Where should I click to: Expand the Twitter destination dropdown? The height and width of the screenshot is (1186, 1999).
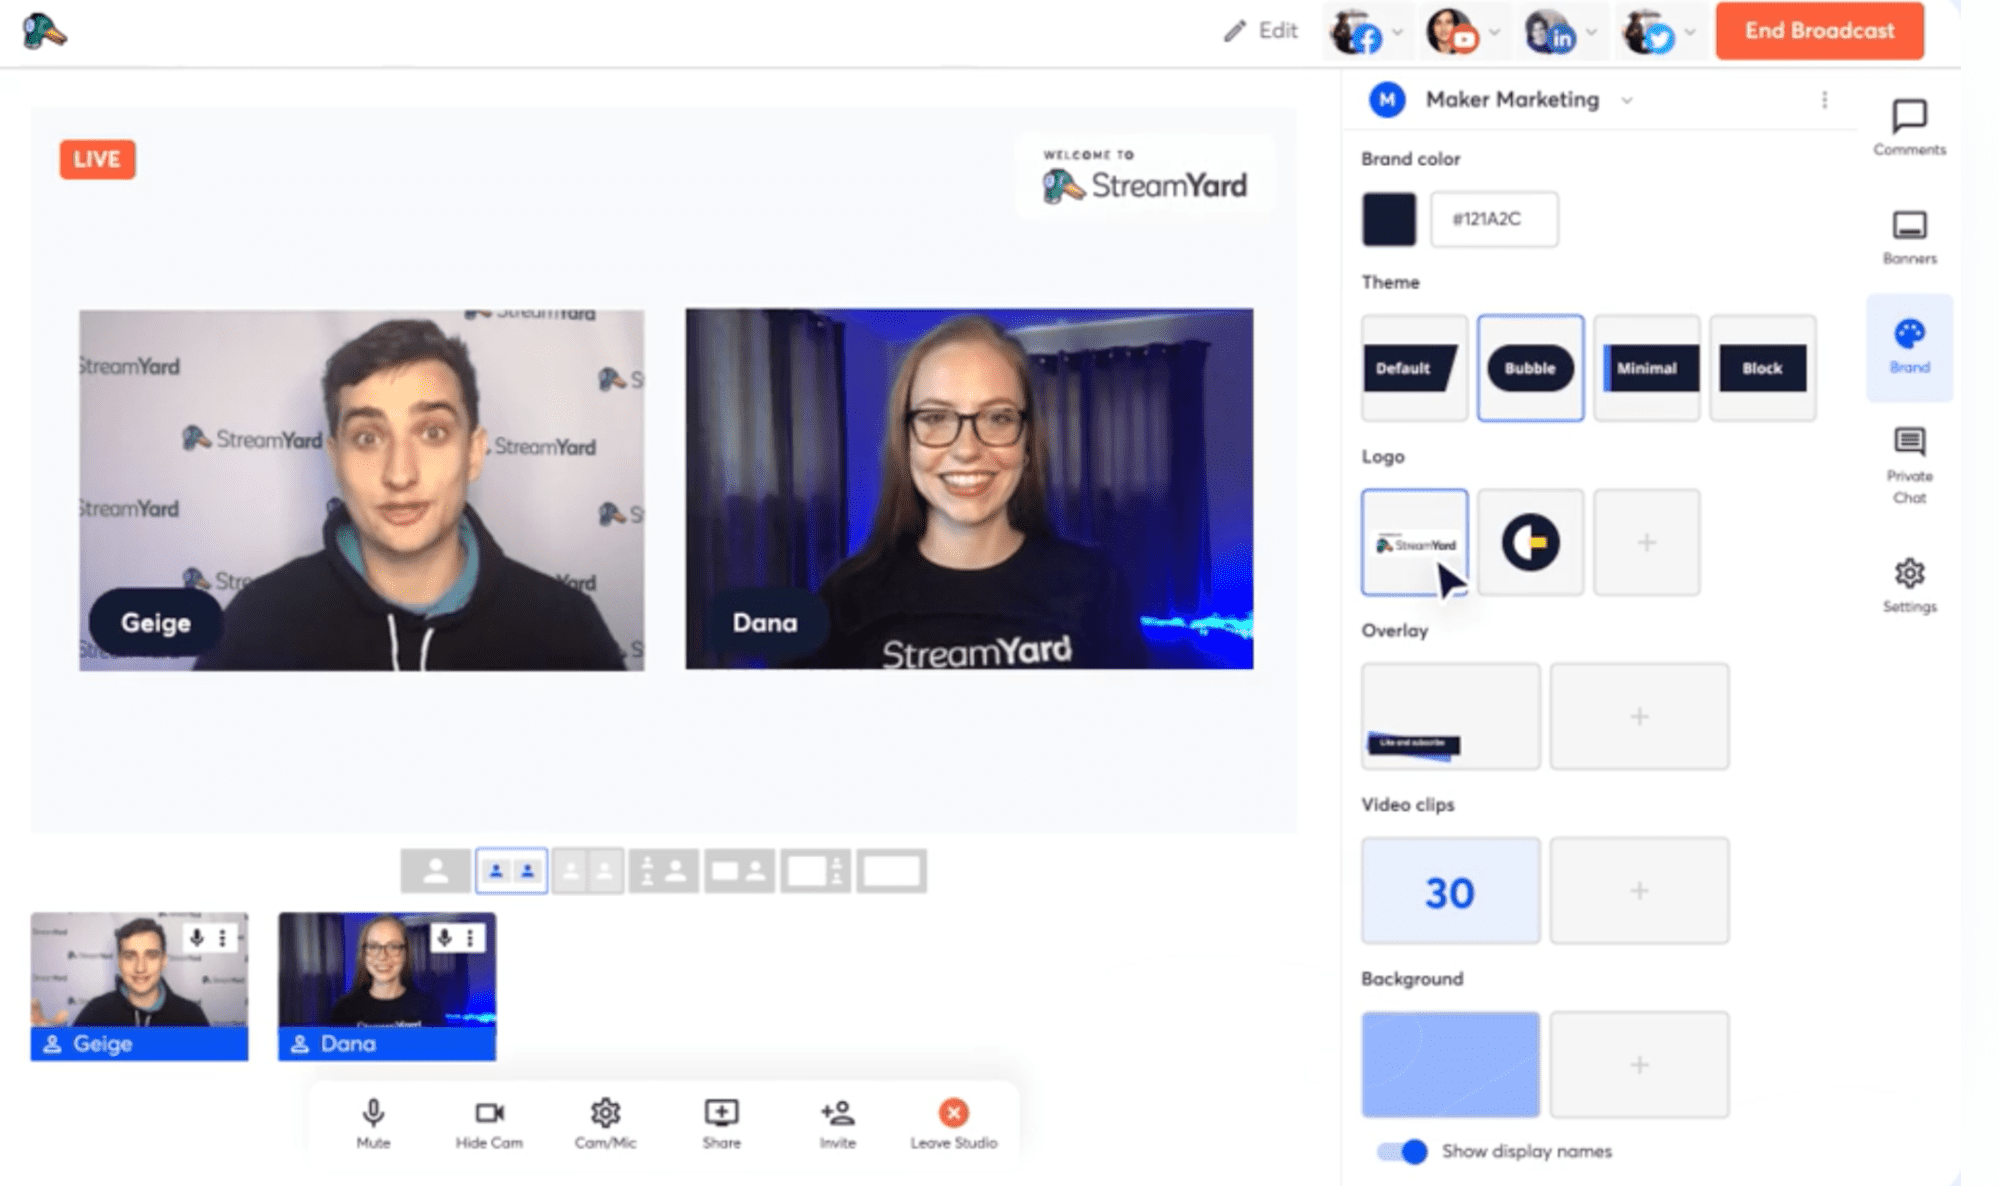1689,32
